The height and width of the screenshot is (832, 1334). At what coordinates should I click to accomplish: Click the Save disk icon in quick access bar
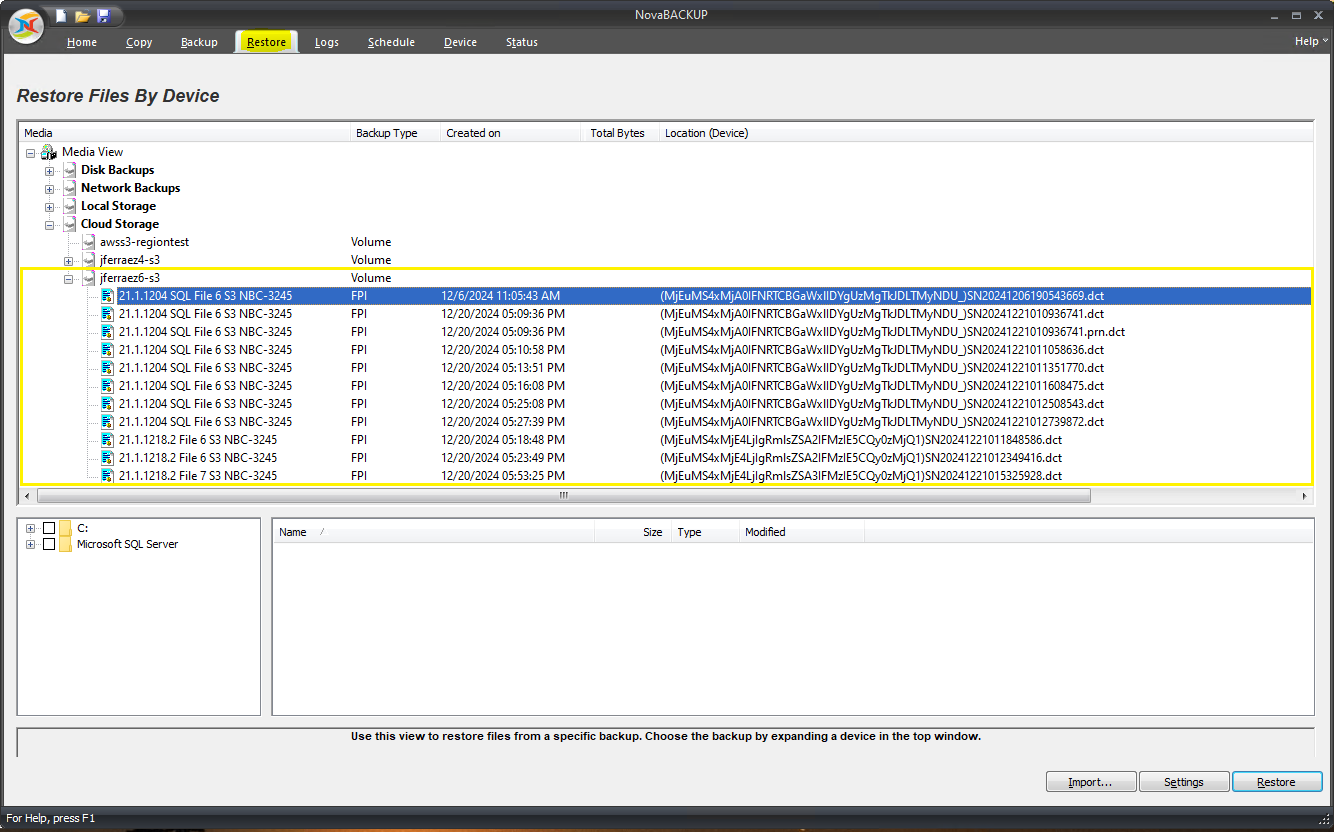pos(104,15)
